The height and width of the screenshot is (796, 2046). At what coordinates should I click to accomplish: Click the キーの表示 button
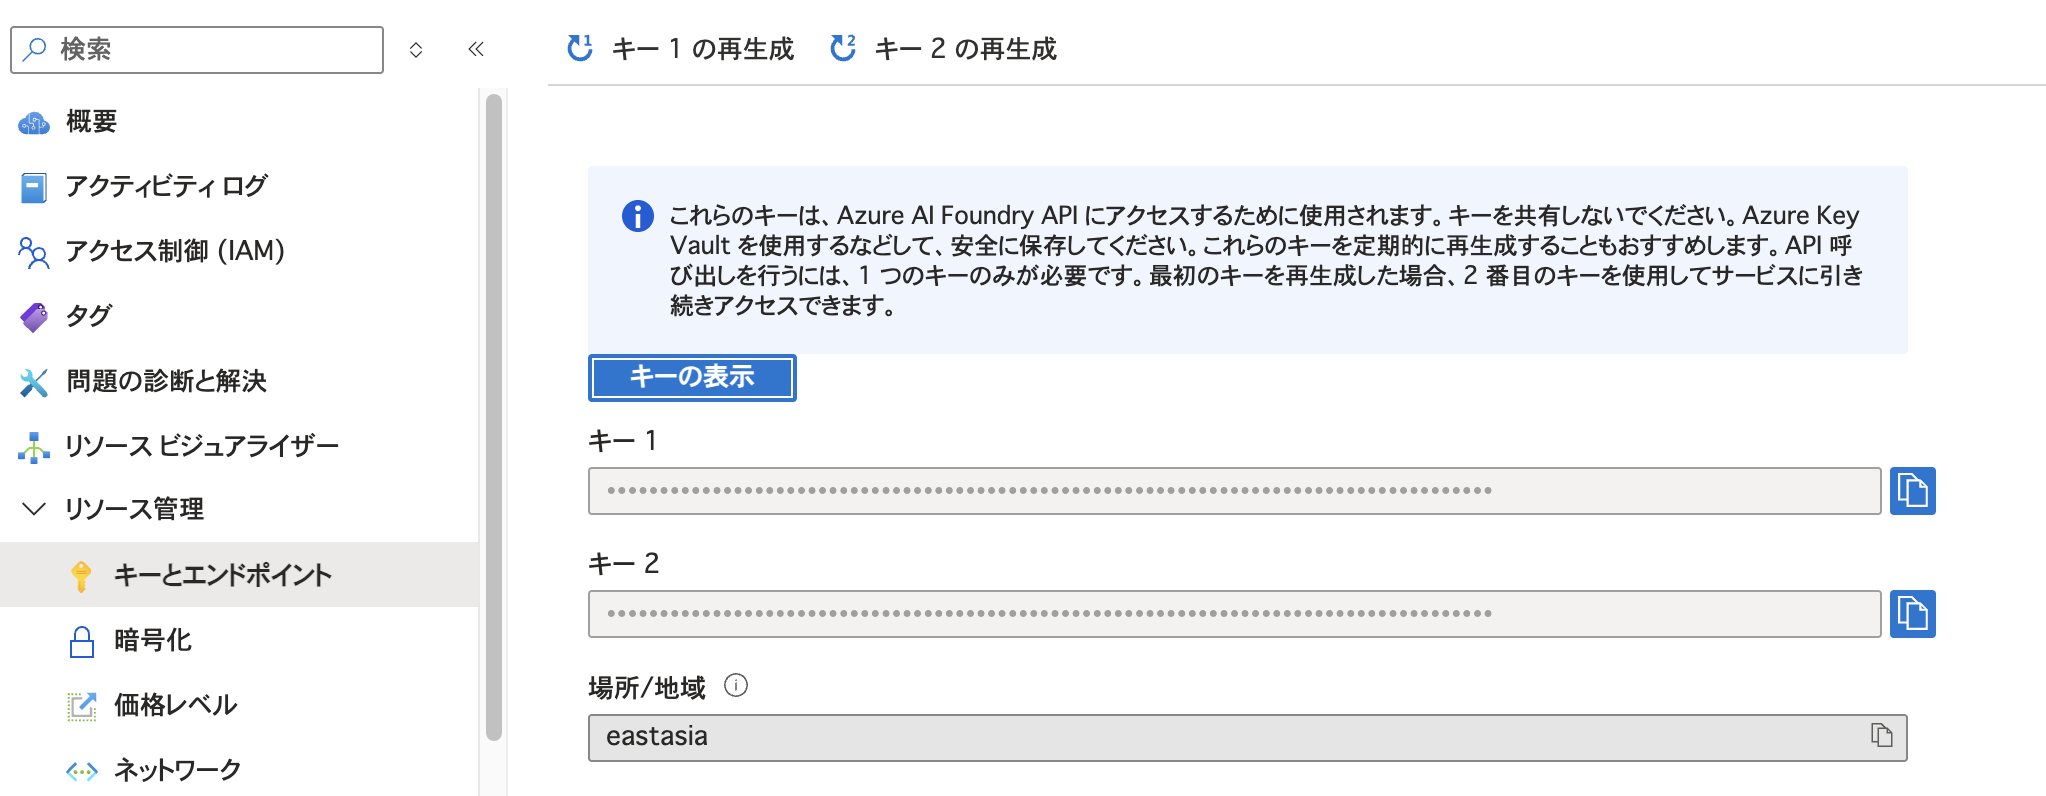[x=692, y=378]
